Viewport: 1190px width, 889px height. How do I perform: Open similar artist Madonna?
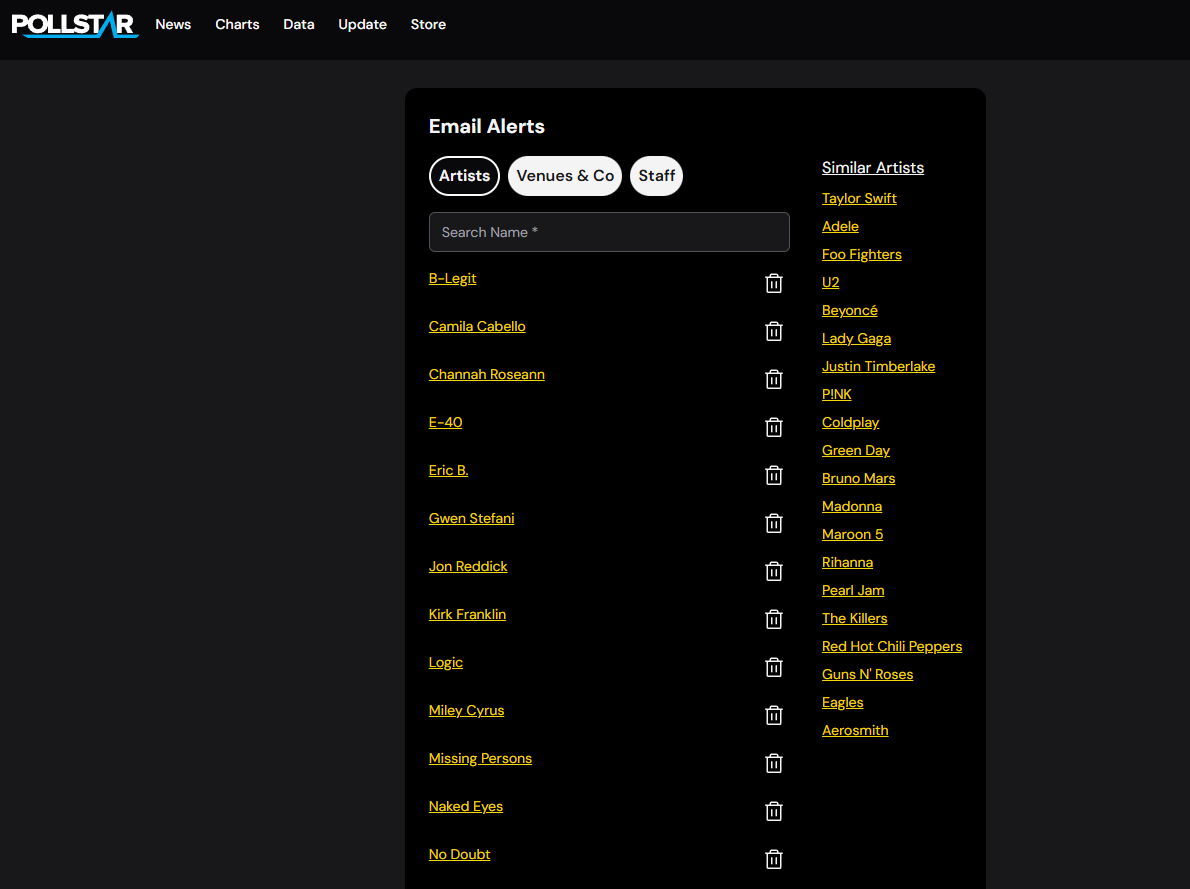[852, 506]
